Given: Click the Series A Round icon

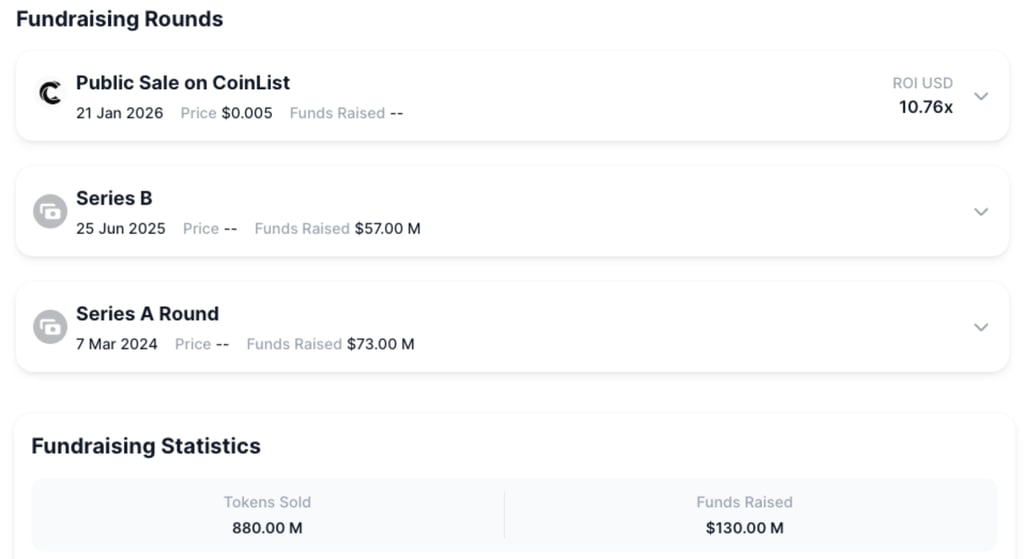Looking at the screenshot, I should [50, 327].
